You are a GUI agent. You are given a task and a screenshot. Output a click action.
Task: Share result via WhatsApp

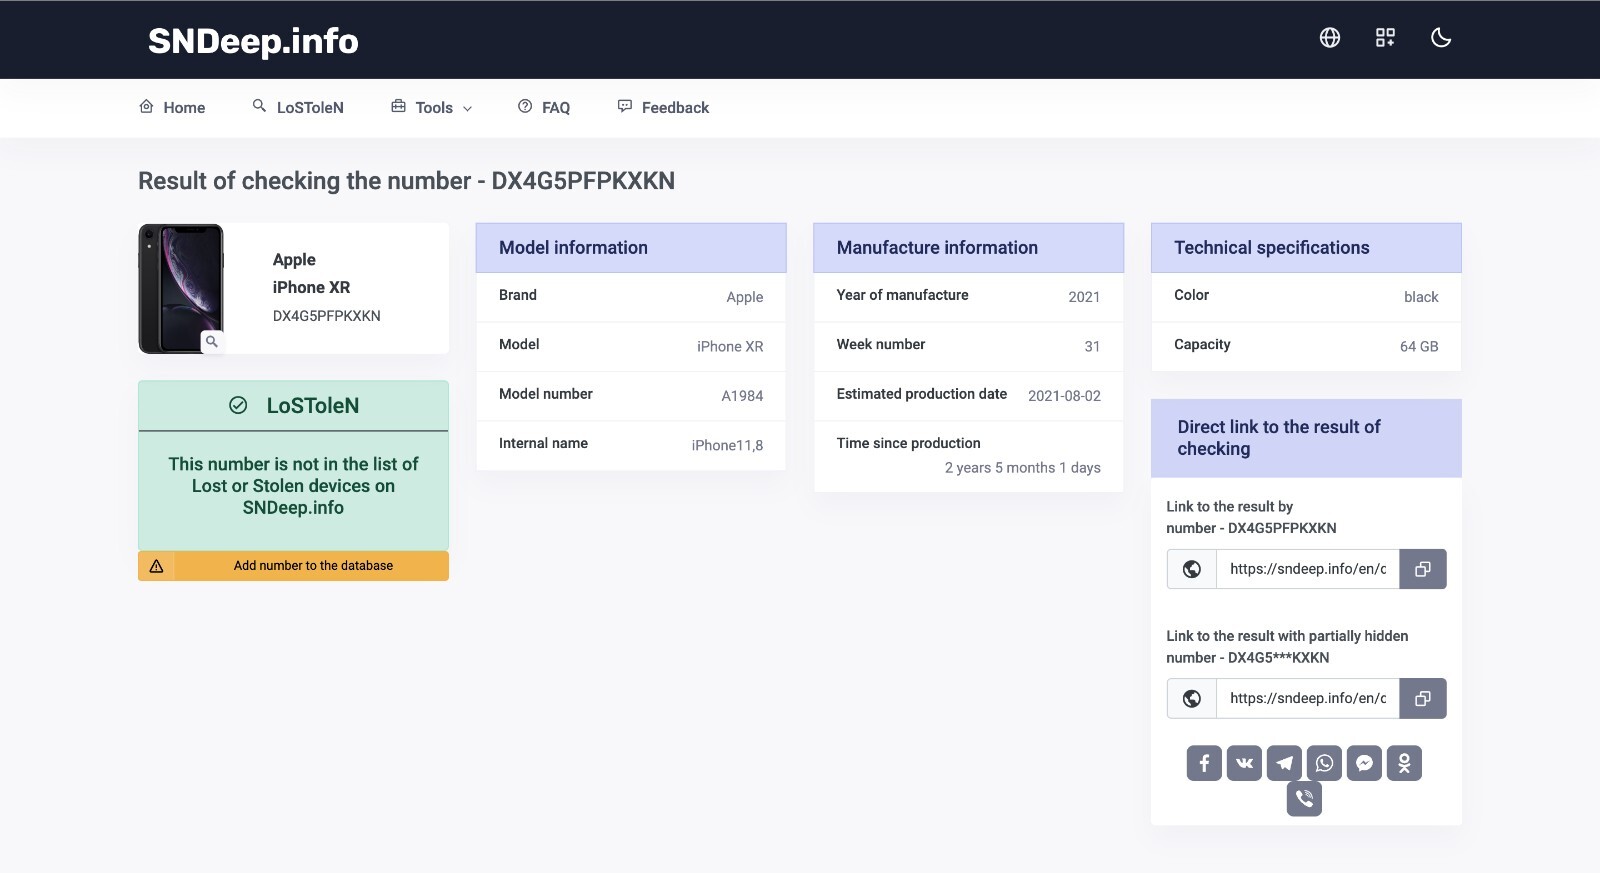tap(1324, 763)
